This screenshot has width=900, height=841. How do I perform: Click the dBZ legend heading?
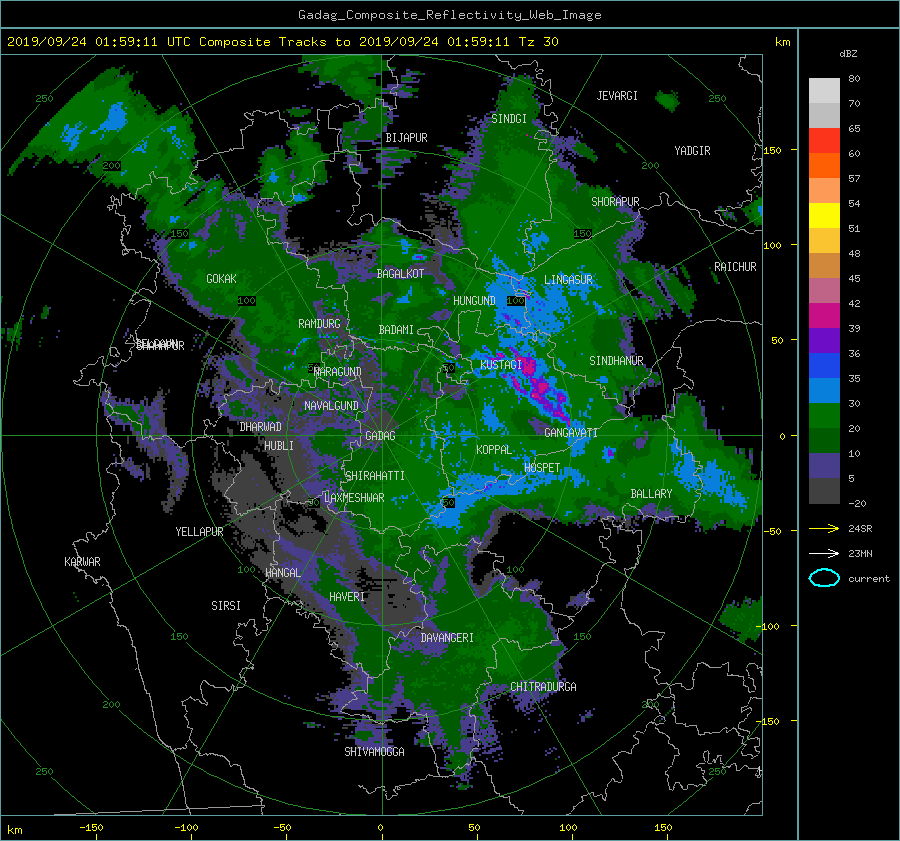pyautogui.click(x=848, y=54)
